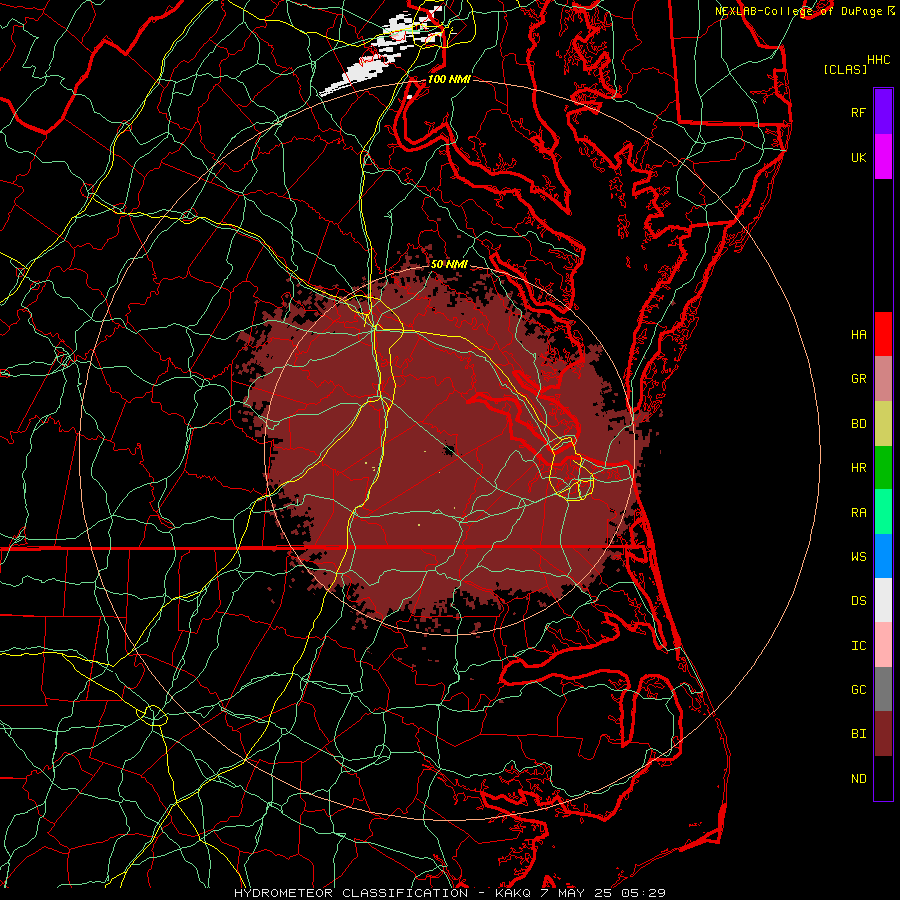Click the DS white legend swatch
900x900 pixels.
883,600
